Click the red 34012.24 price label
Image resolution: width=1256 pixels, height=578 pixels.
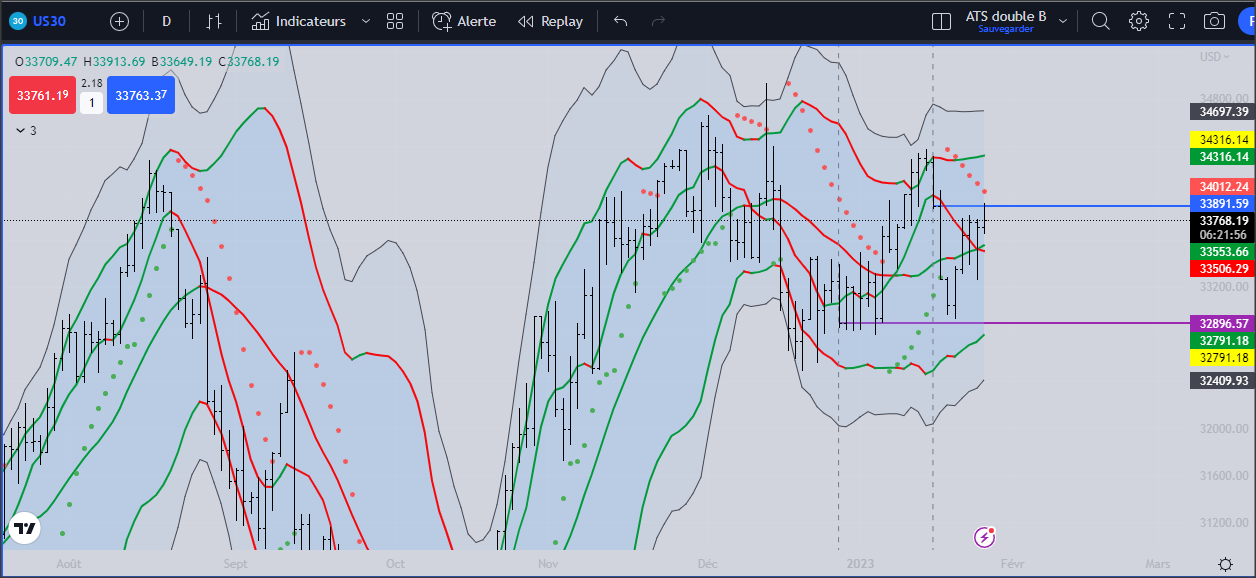[x=1221, y=187]
